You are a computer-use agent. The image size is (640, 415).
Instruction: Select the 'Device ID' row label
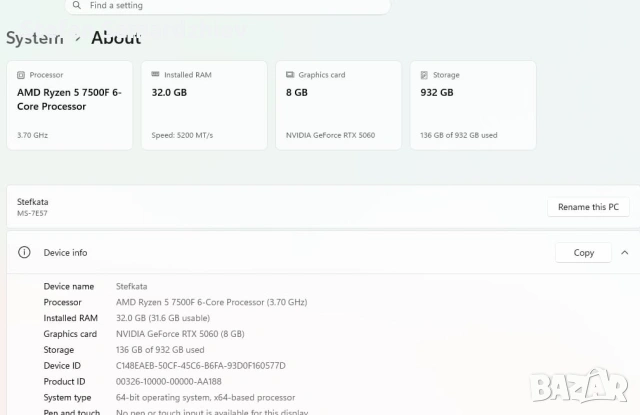62,366
